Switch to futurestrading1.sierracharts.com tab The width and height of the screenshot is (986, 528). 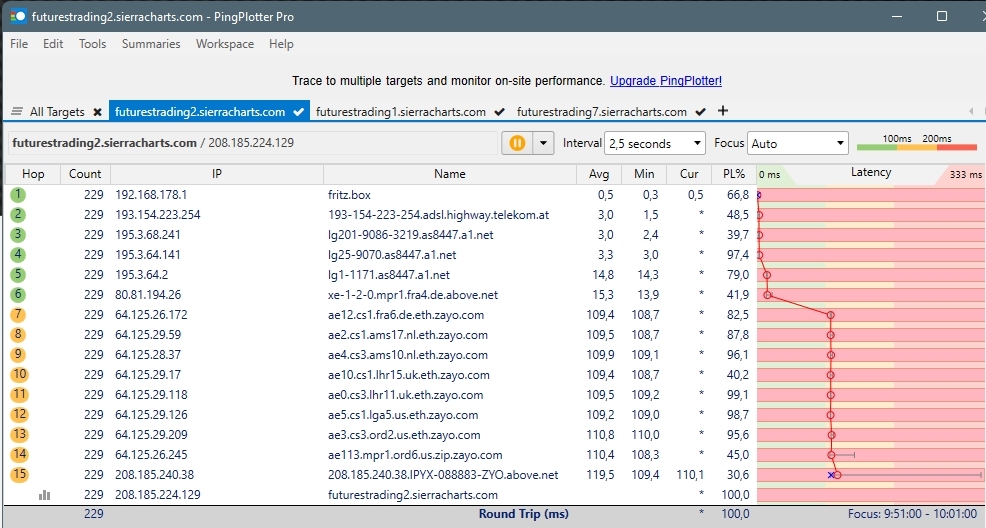coord(401,112)
